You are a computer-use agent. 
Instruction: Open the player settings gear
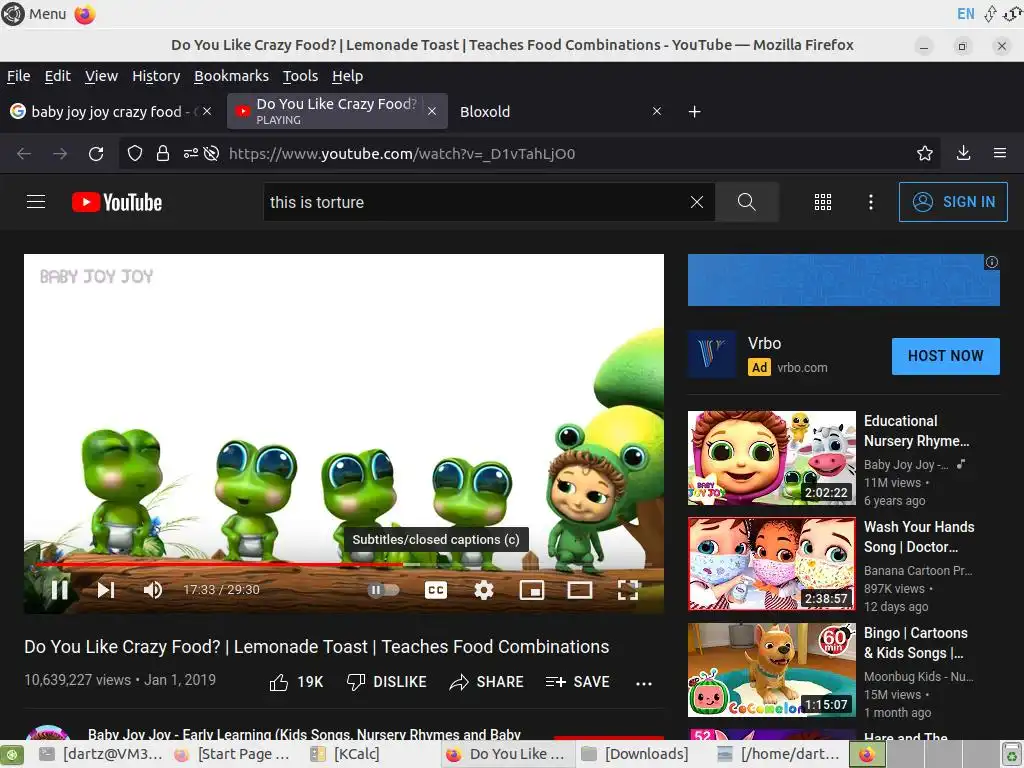(483, 590)
